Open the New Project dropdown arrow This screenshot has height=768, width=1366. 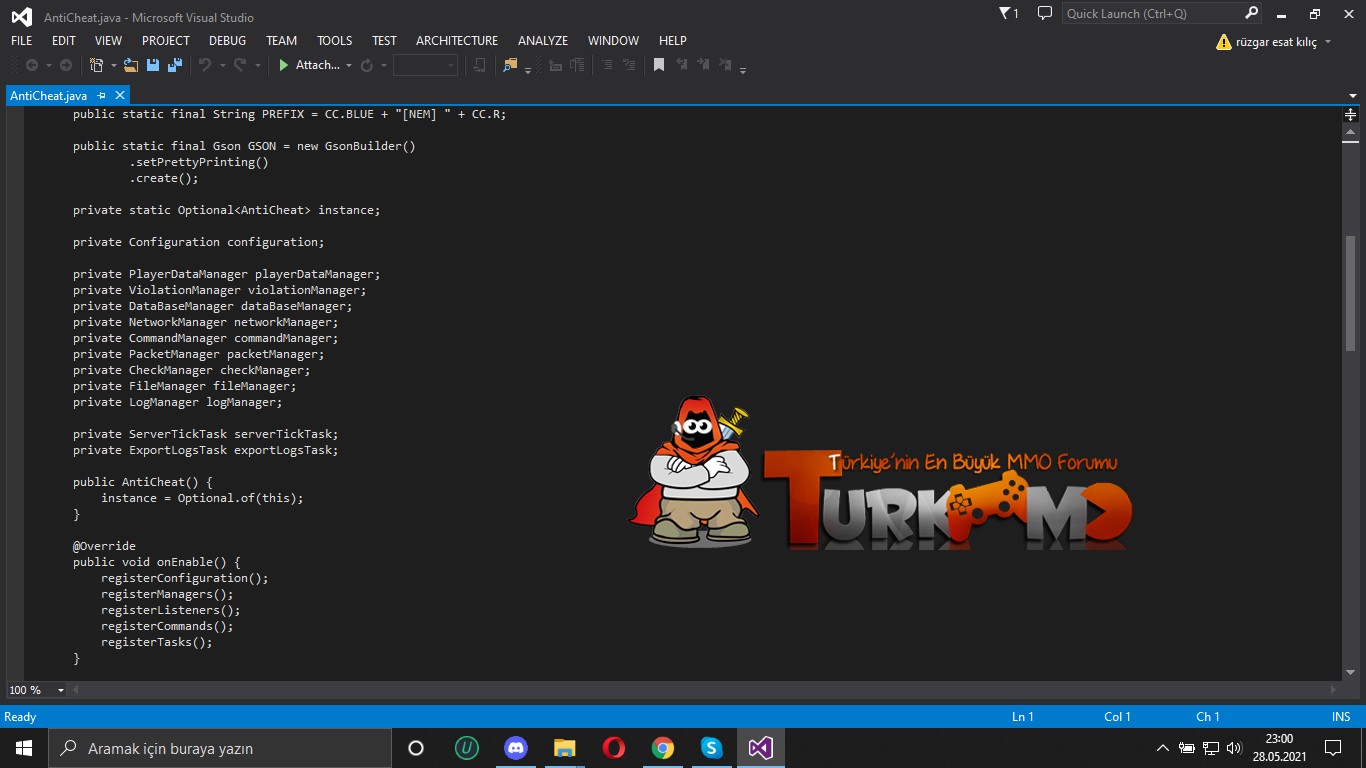pos(113,66)
